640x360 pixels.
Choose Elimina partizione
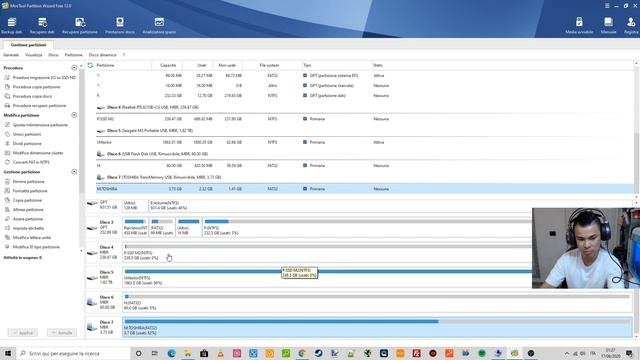(x=24, y=182)
